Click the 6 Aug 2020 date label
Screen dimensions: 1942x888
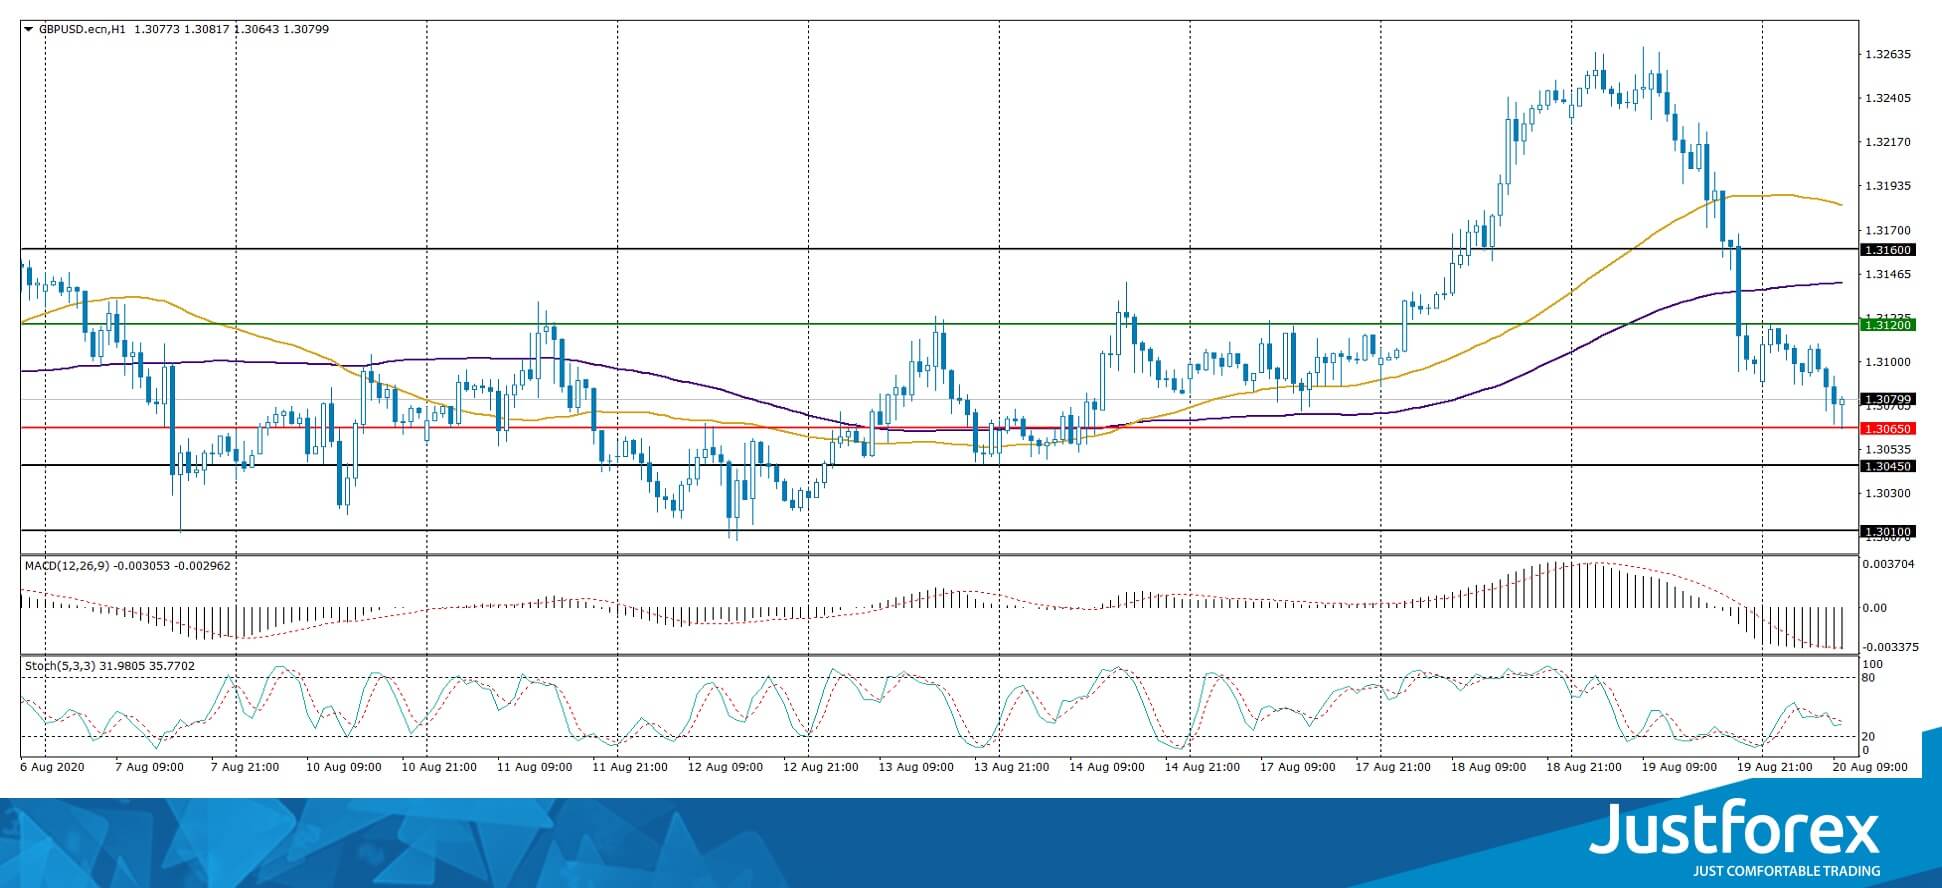[x=50, y=767]
